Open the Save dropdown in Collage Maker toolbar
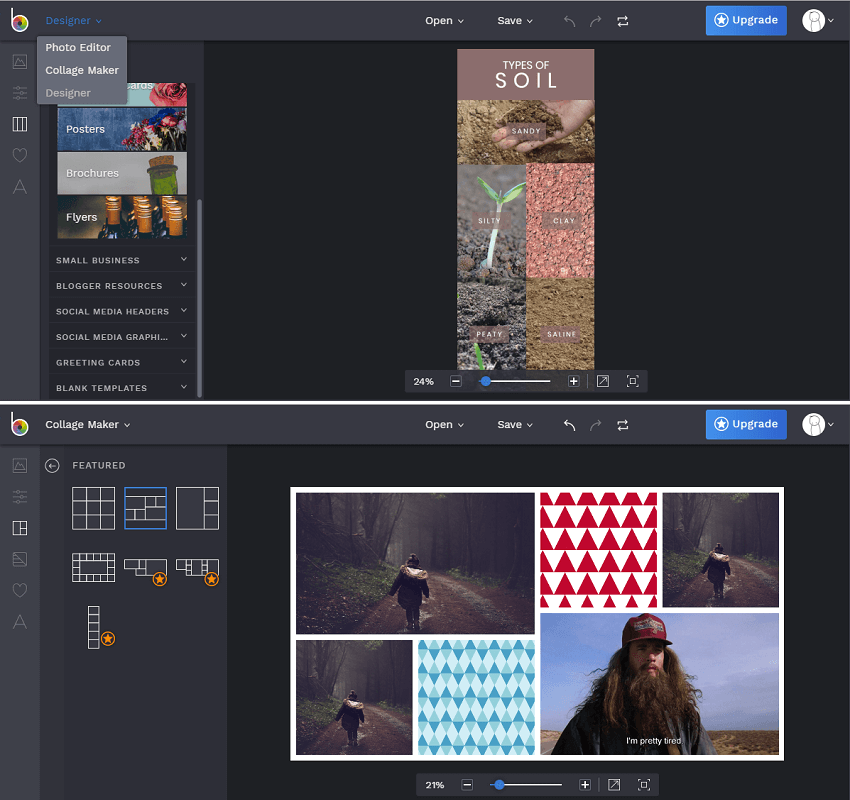The image size is (850, 800). [515, 424]
